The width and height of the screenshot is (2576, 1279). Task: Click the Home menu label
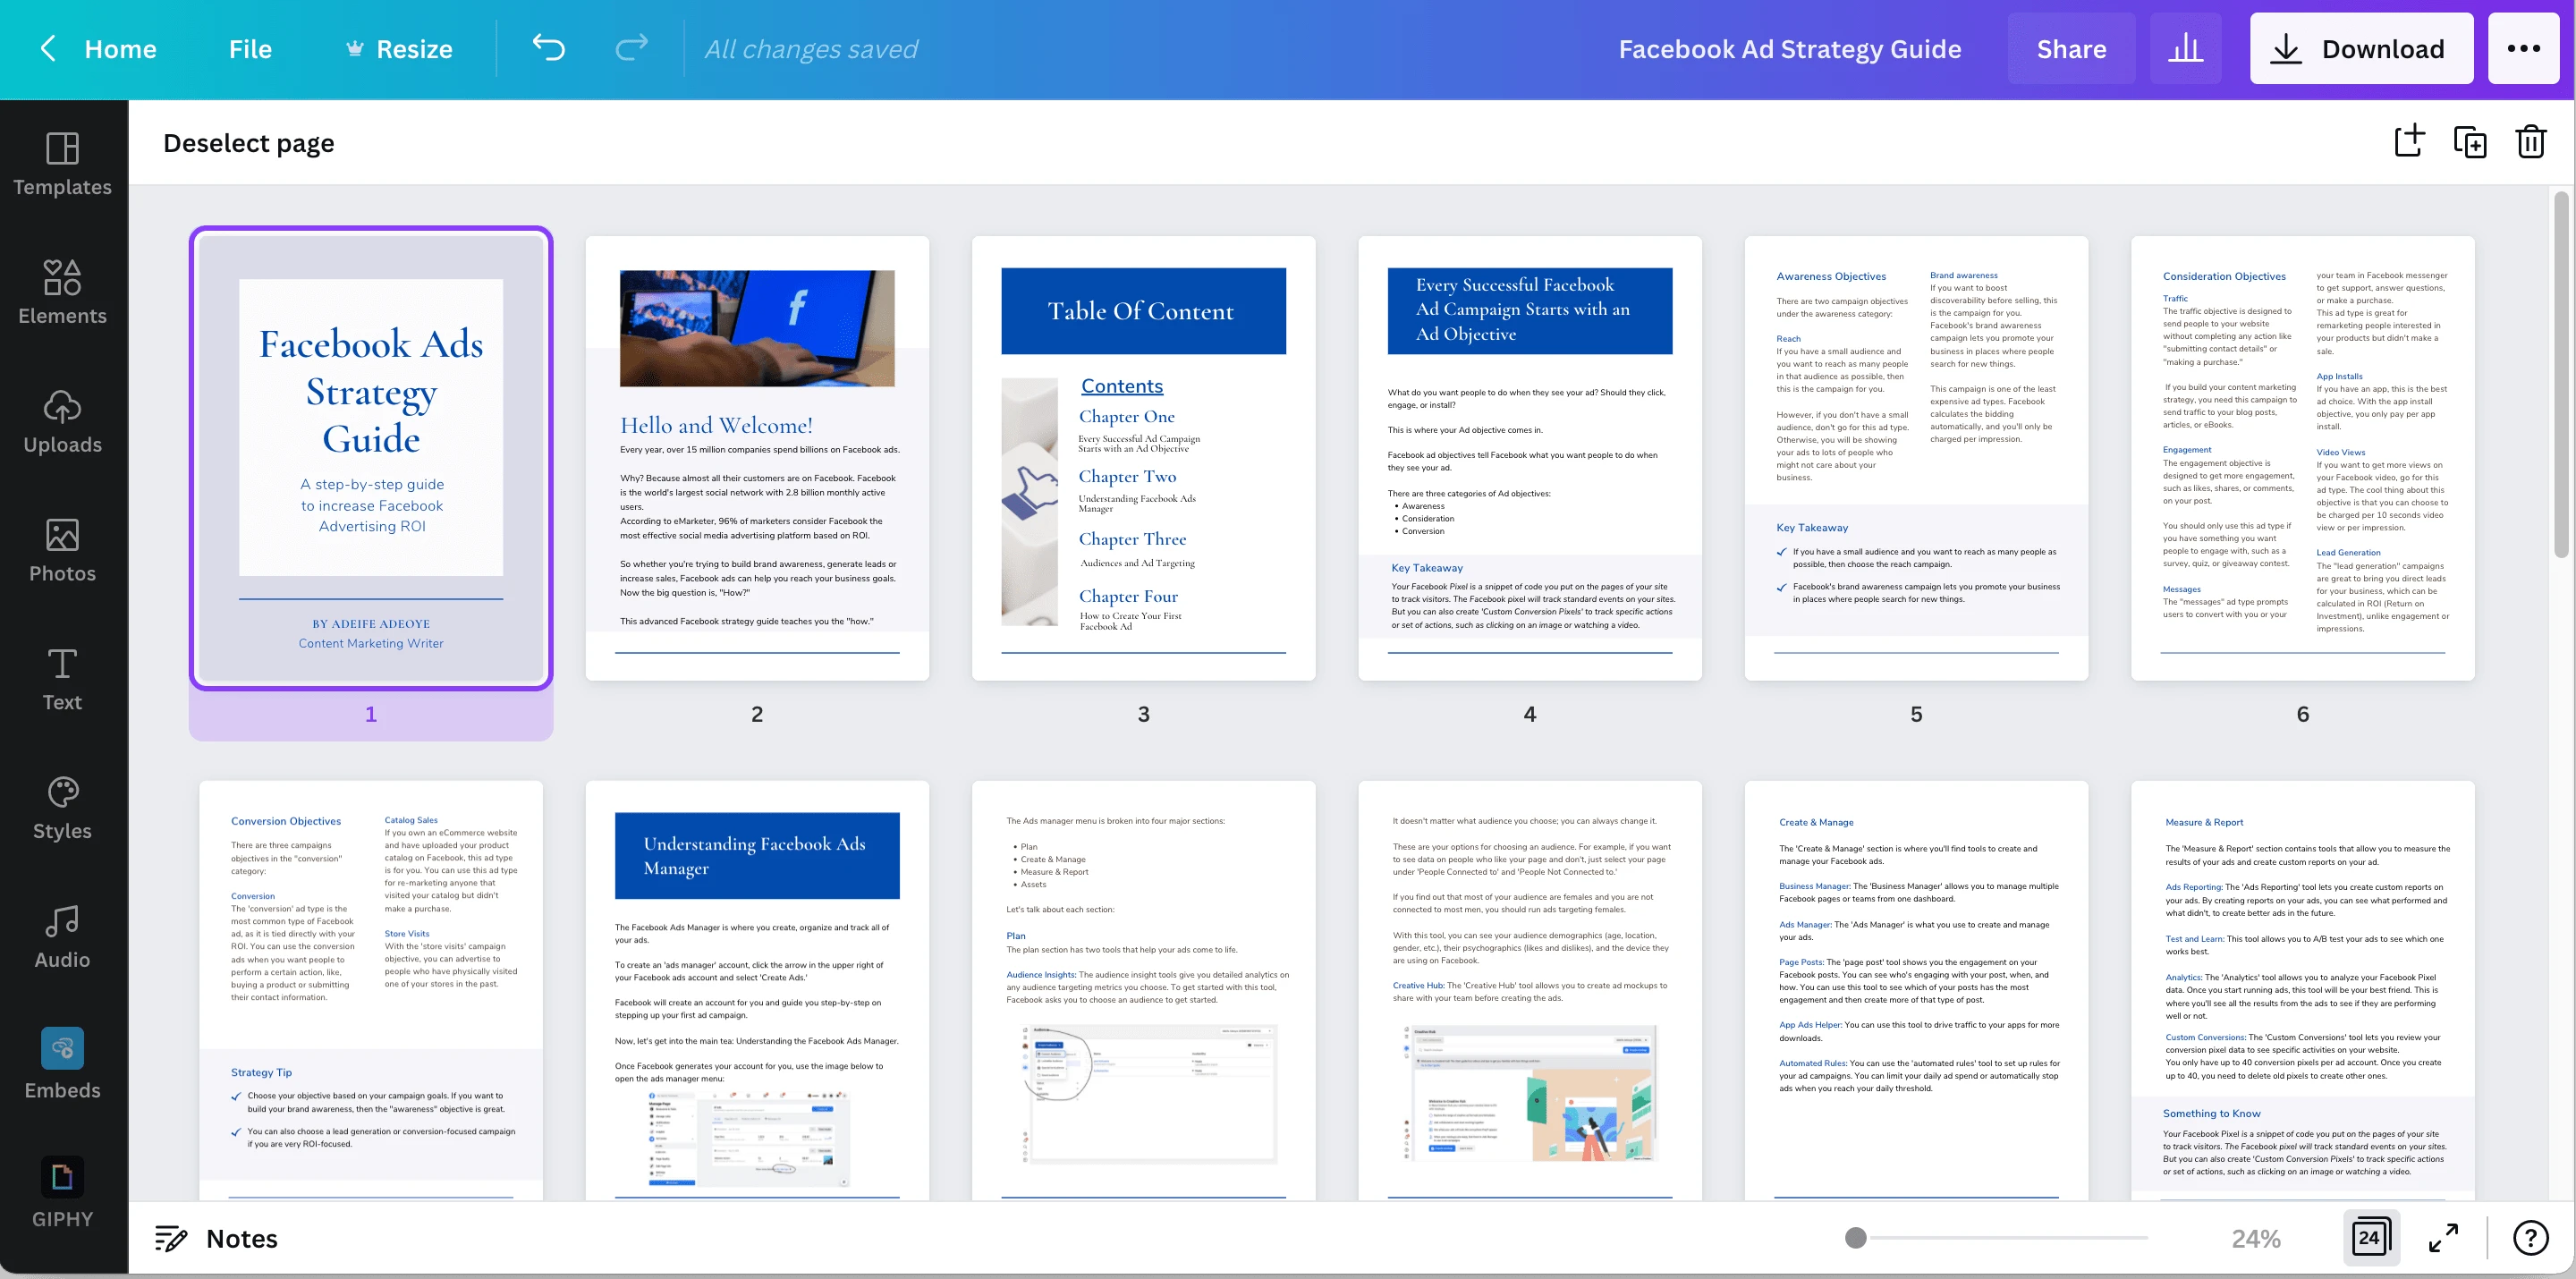point(120,49)
